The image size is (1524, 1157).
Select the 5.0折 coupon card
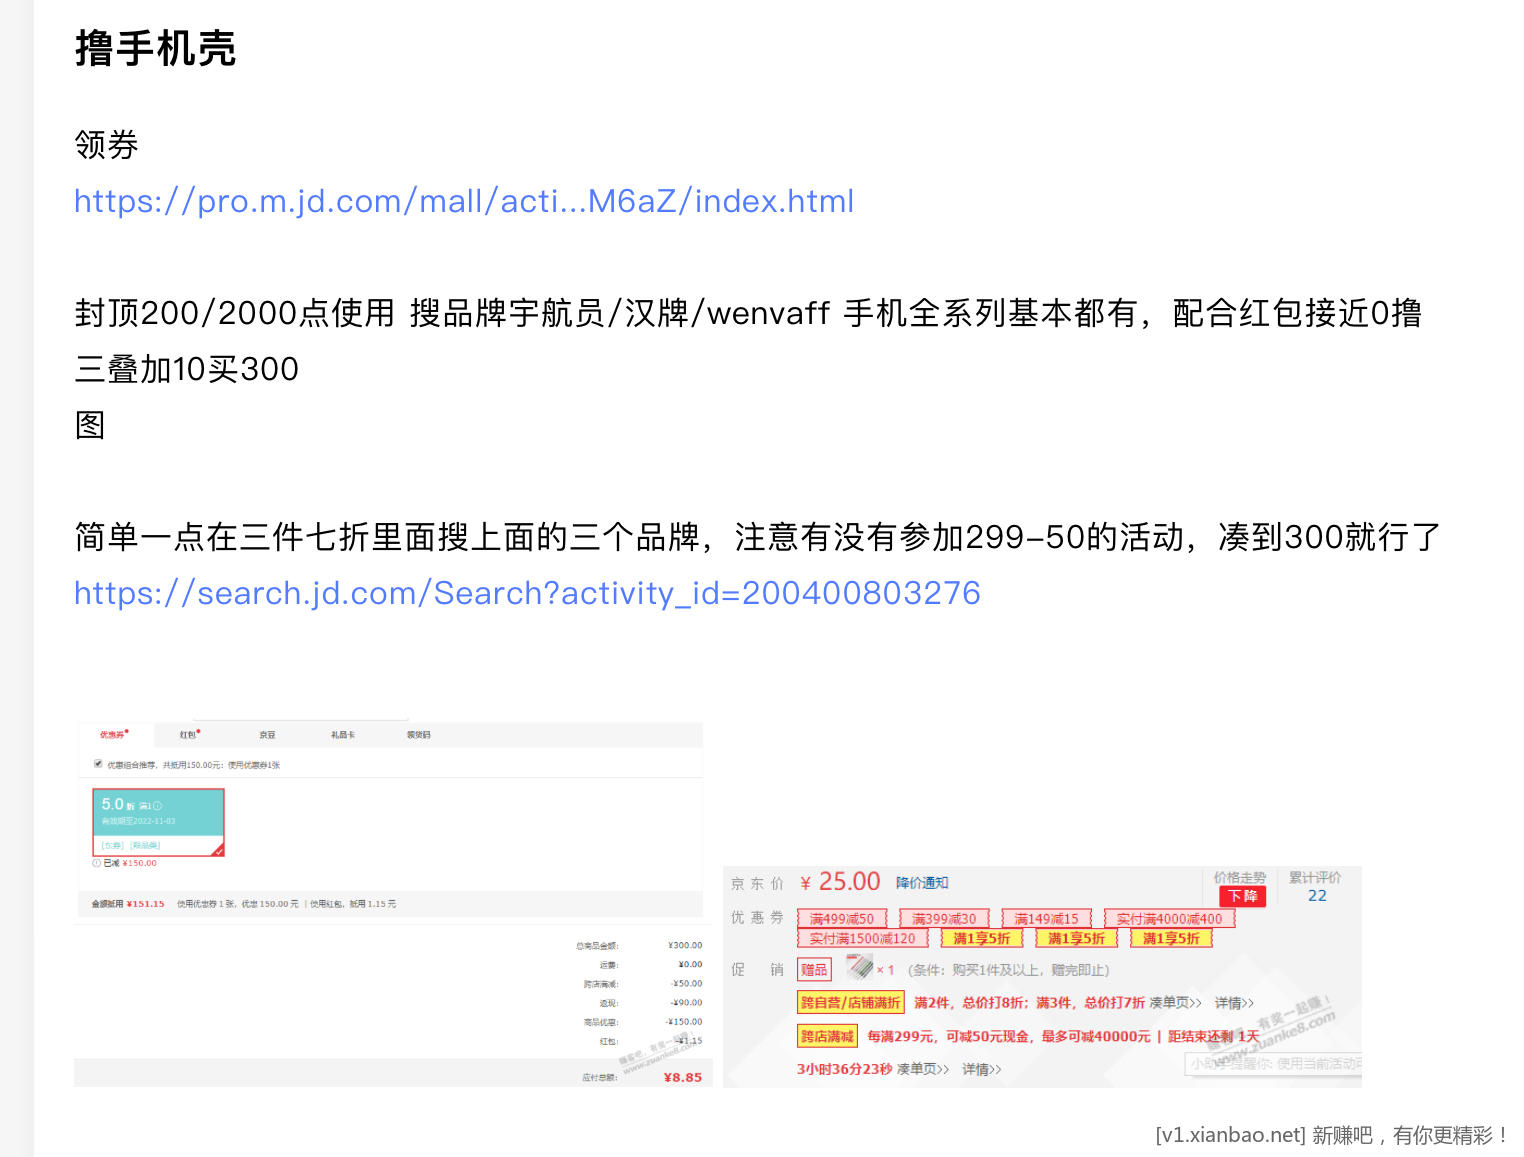click(158, 822)
